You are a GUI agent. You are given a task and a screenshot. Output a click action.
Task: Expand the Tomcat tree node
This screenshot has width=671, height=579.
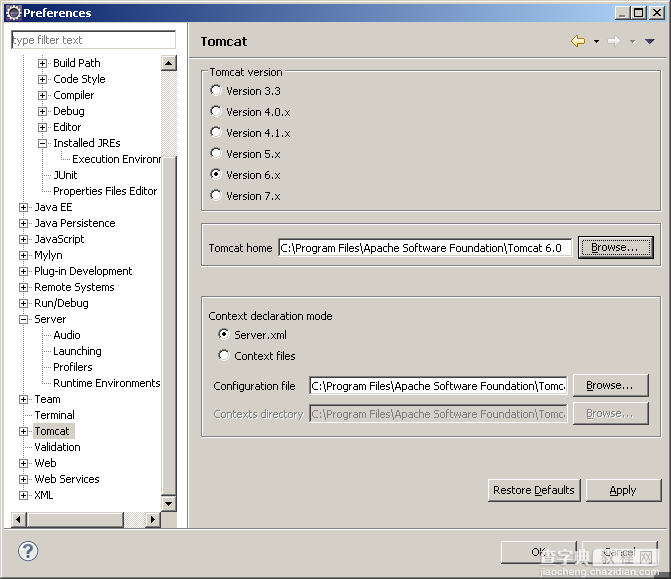click(24, 431)
